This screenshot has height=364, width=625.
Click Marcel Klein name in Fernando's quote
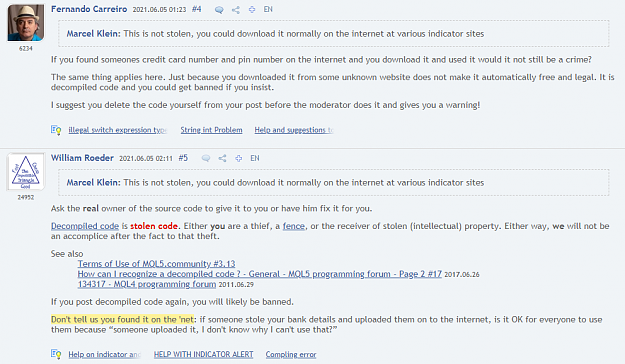tap(93, 34)
